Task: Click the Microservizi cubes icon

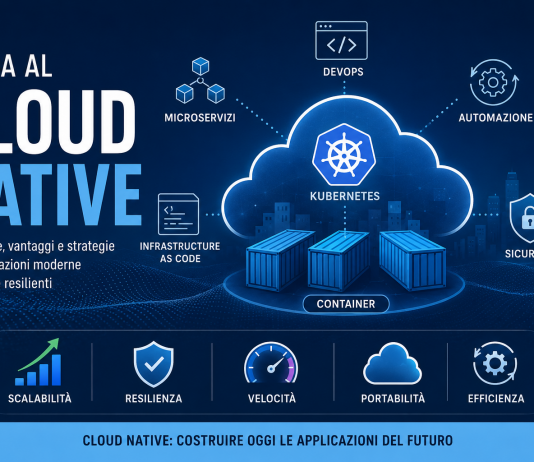Action: [x=200, y=81]
